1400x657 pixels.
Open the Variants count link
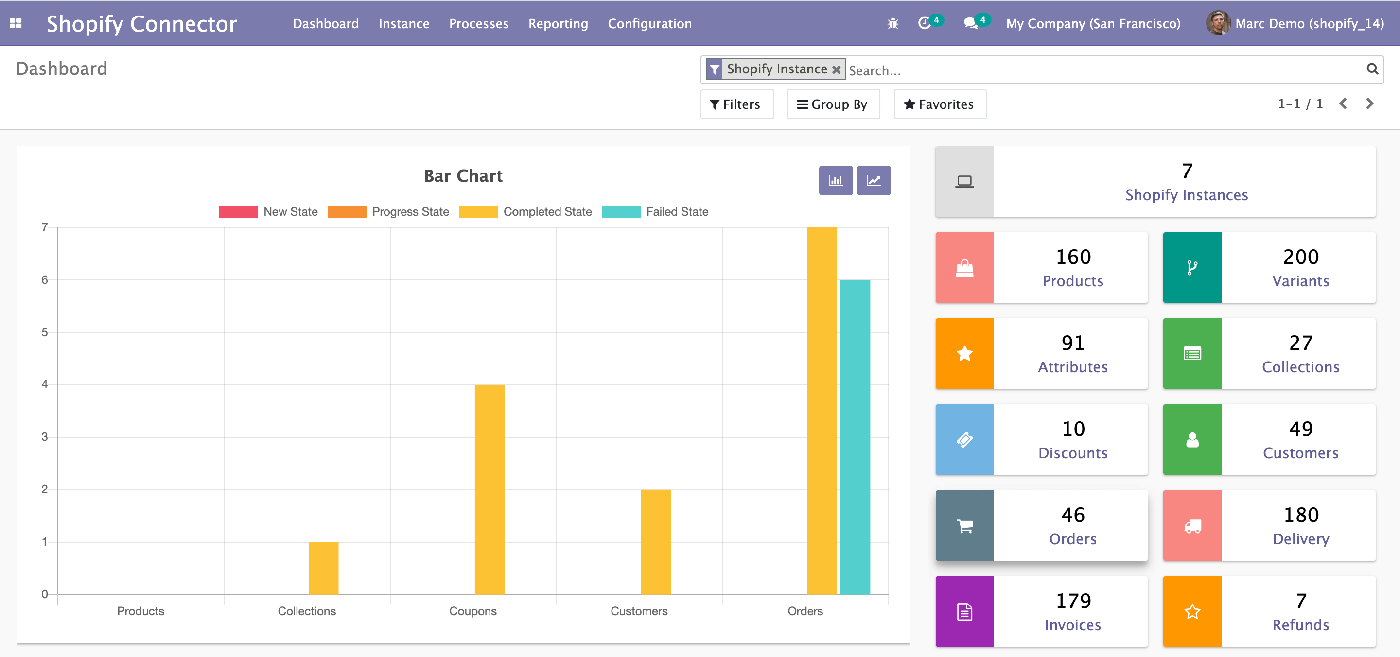tap(1301, 281)
